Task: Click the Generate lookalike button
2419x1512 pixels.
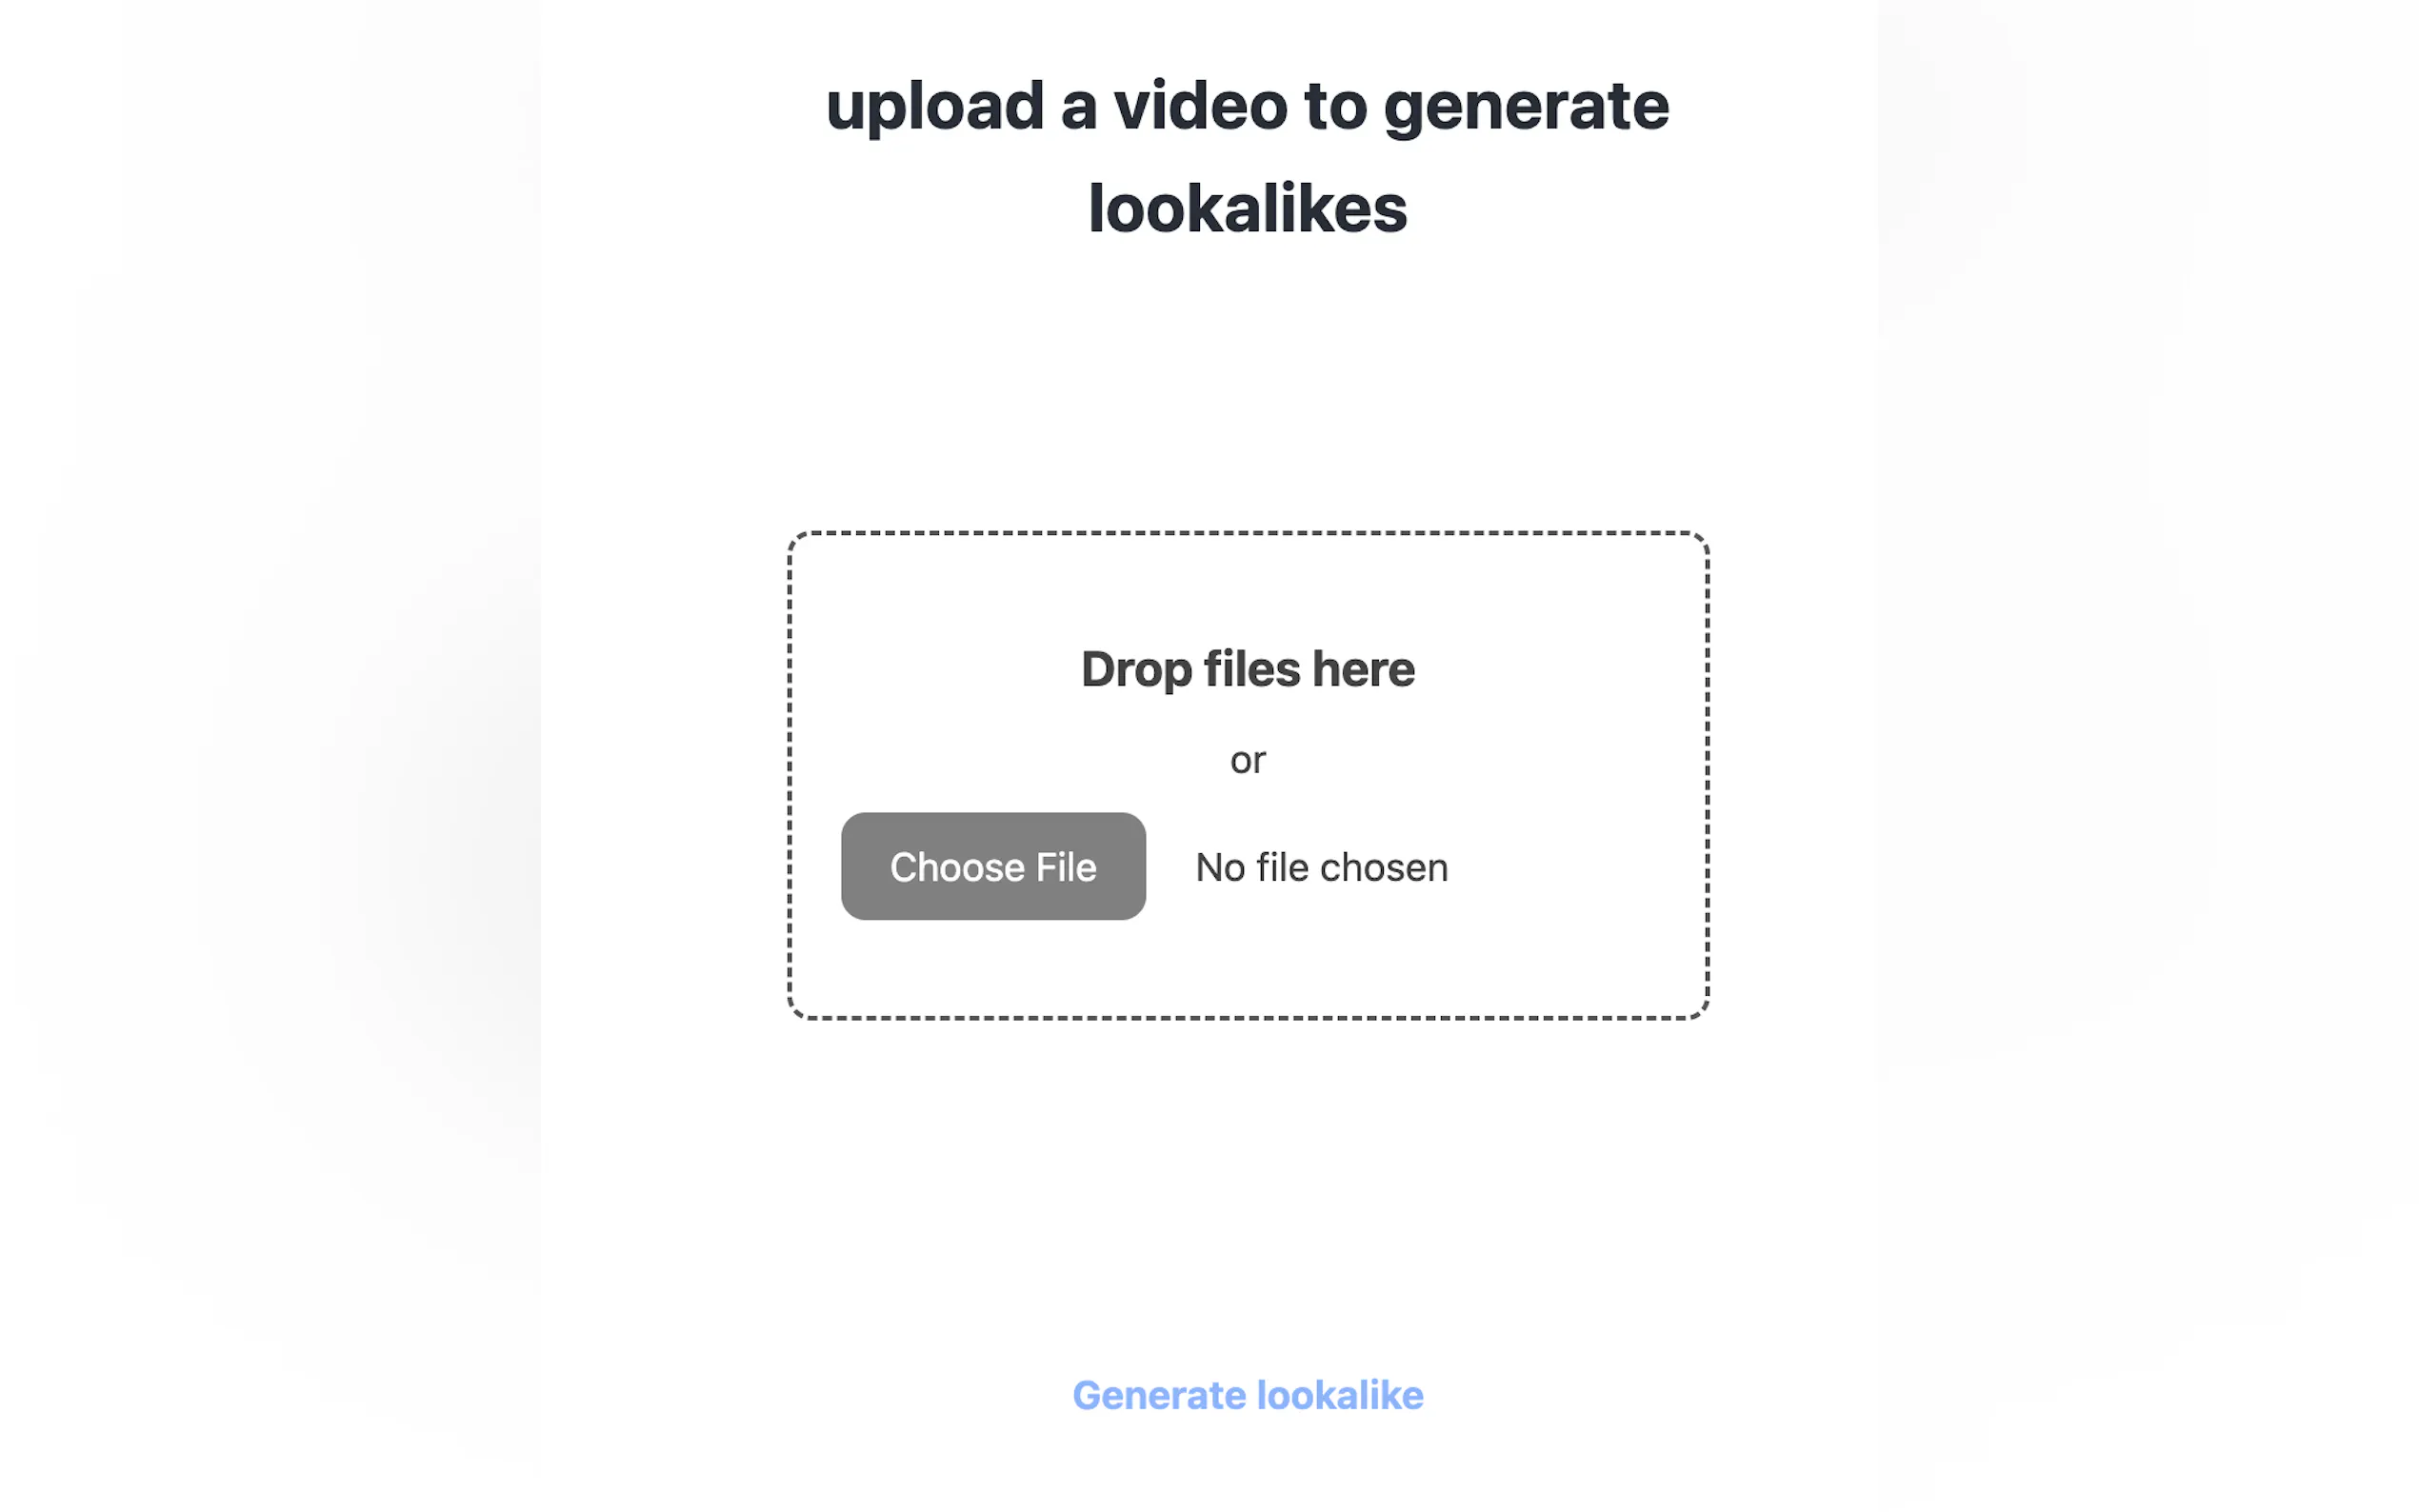Action: pyautogui.click(x=1247, y=1395)
